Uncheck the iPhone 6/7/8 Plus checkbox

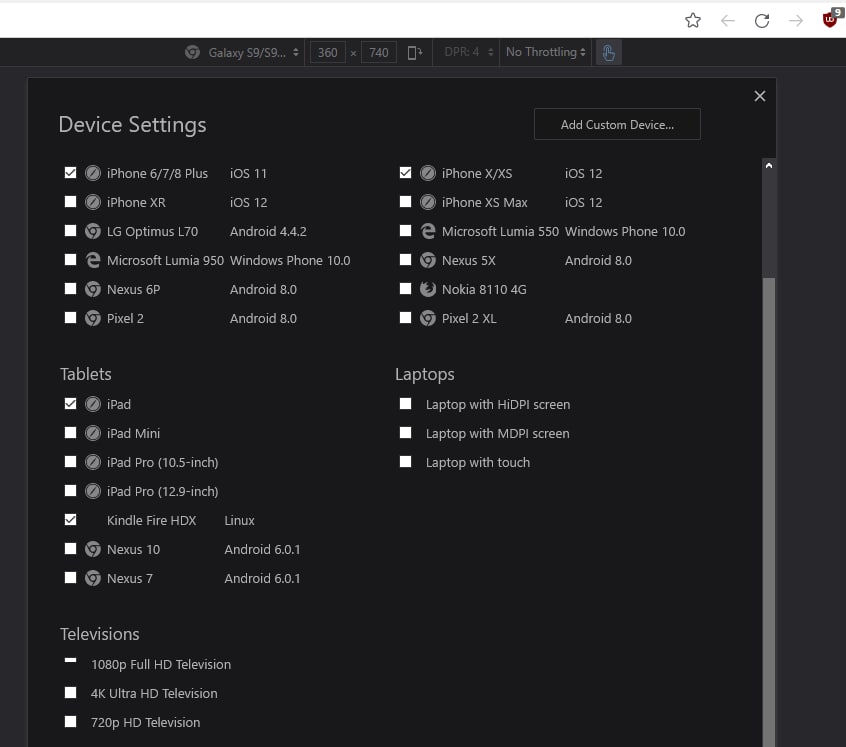click(70, 173)
